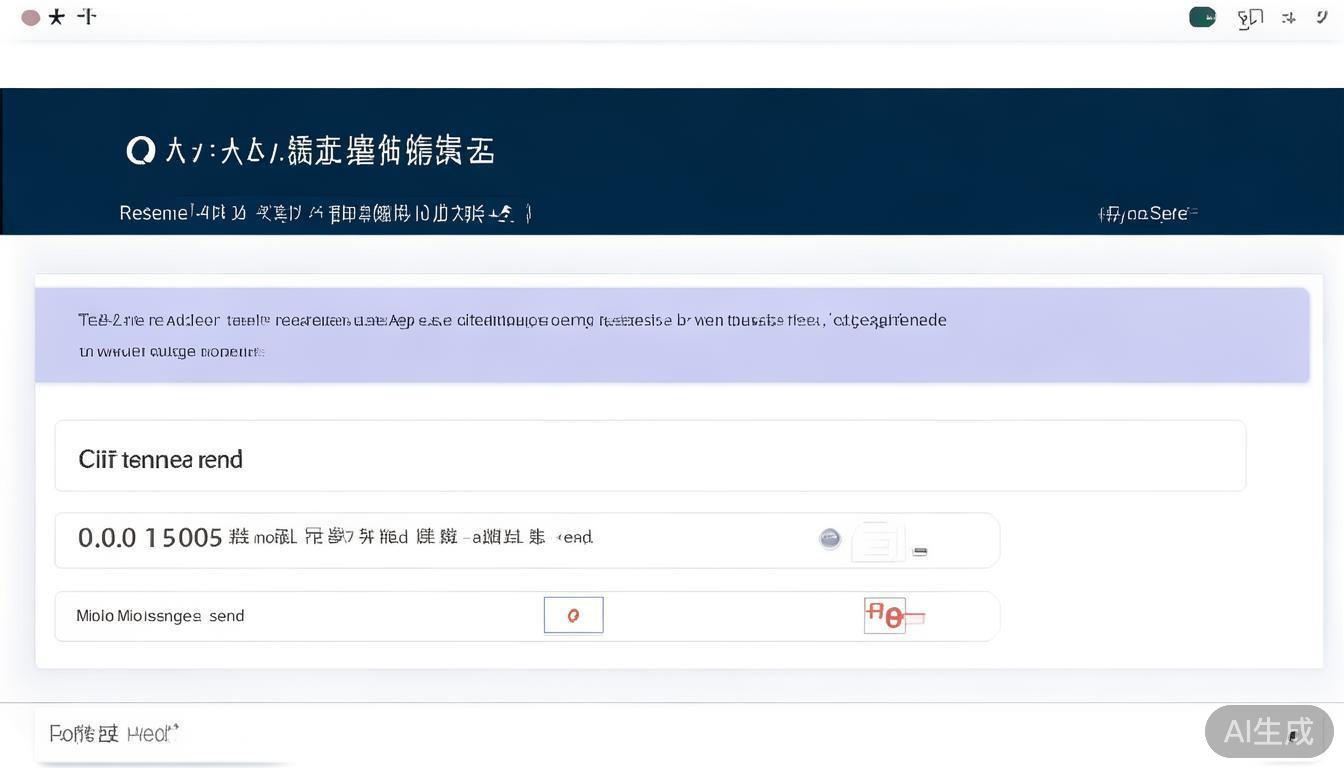Click the purple notice banner at the top

672,334
